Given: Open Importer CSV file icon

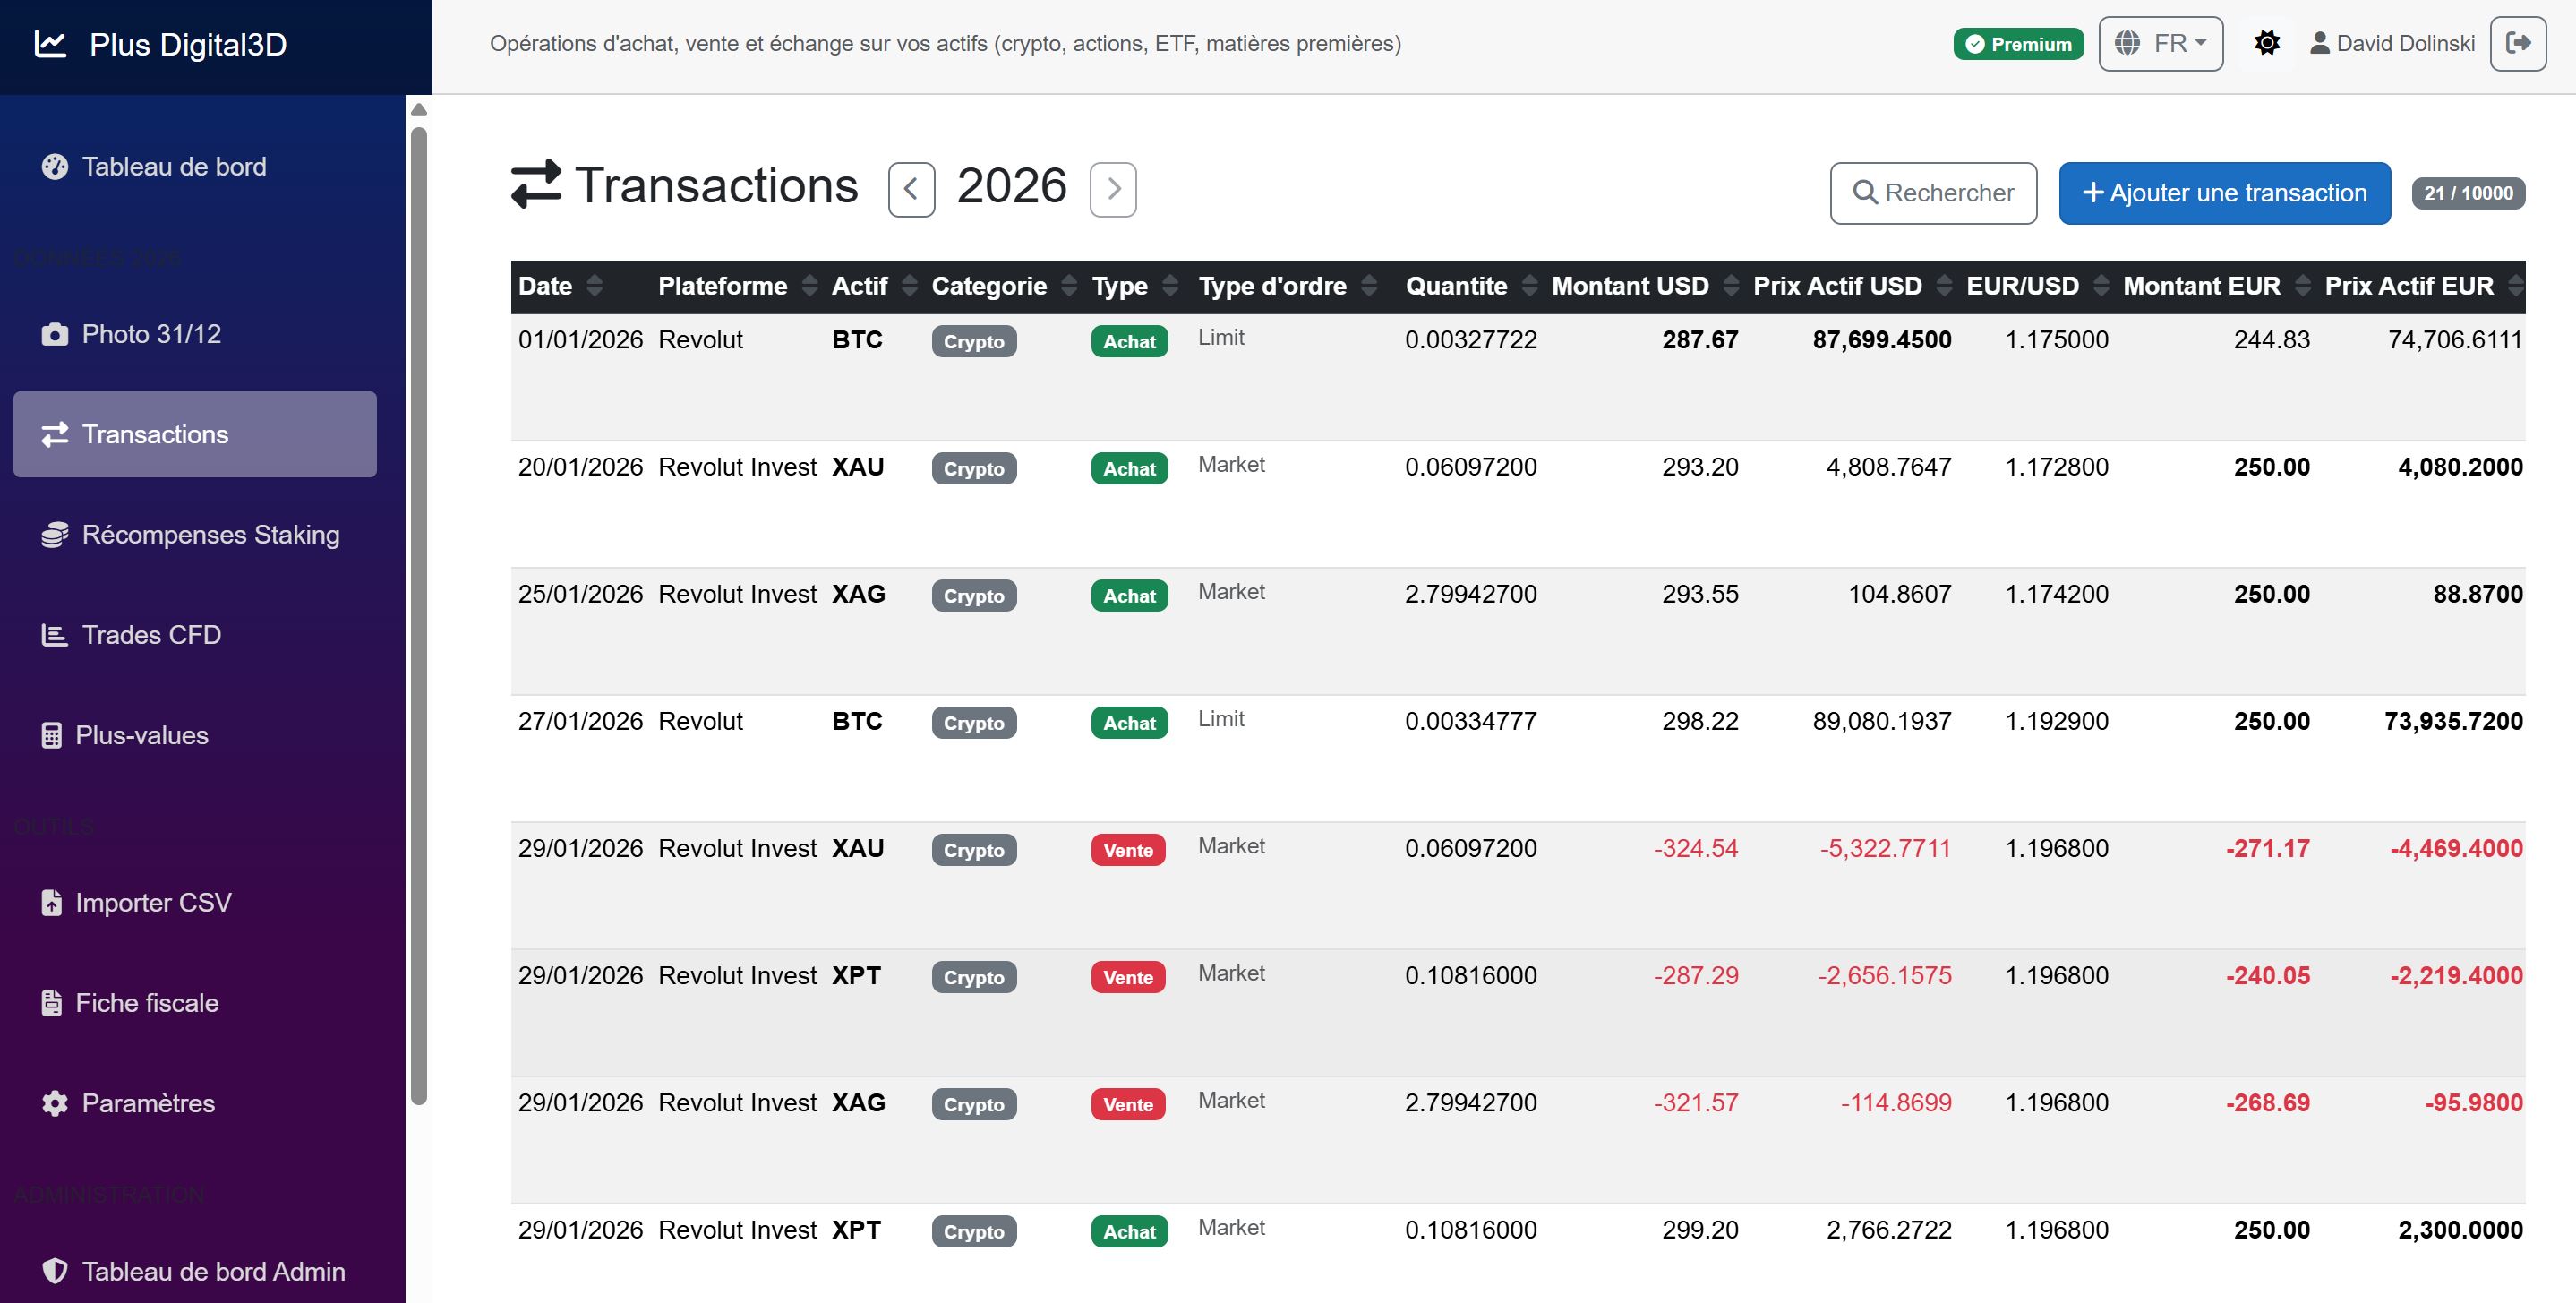Looking at the screenshot, I should (52, 903).
